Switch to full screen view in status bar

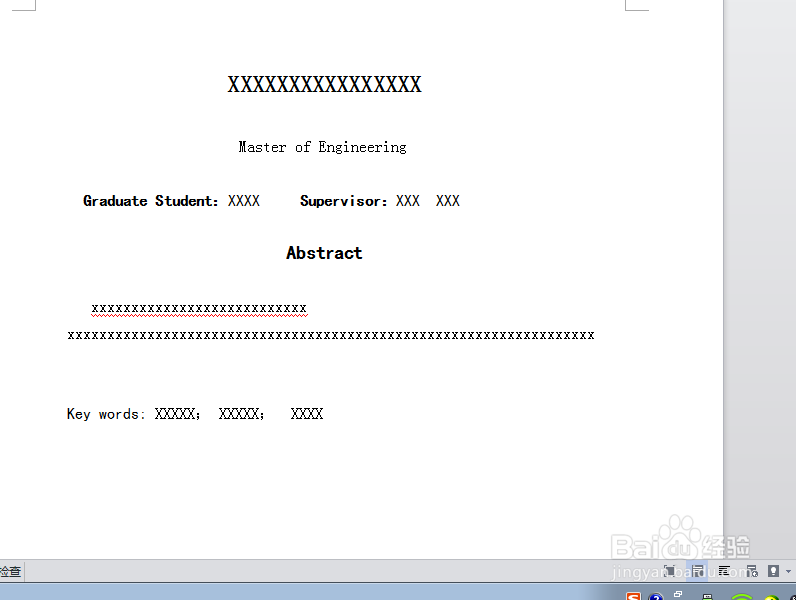[x=669, y=572]
